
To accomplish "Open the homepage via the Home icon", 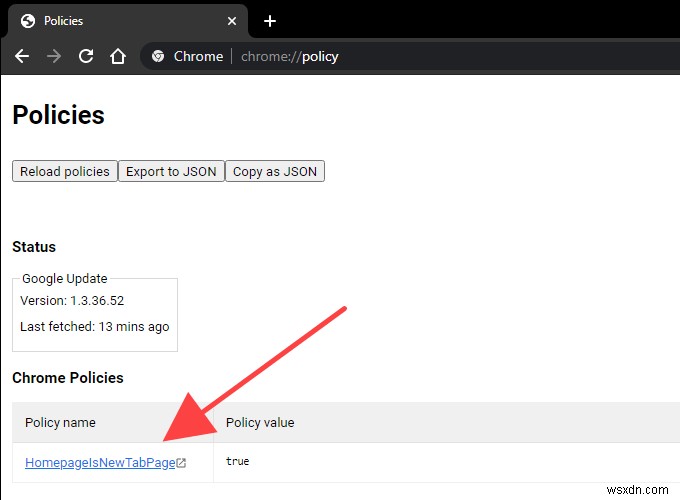I will click(118, 56).
